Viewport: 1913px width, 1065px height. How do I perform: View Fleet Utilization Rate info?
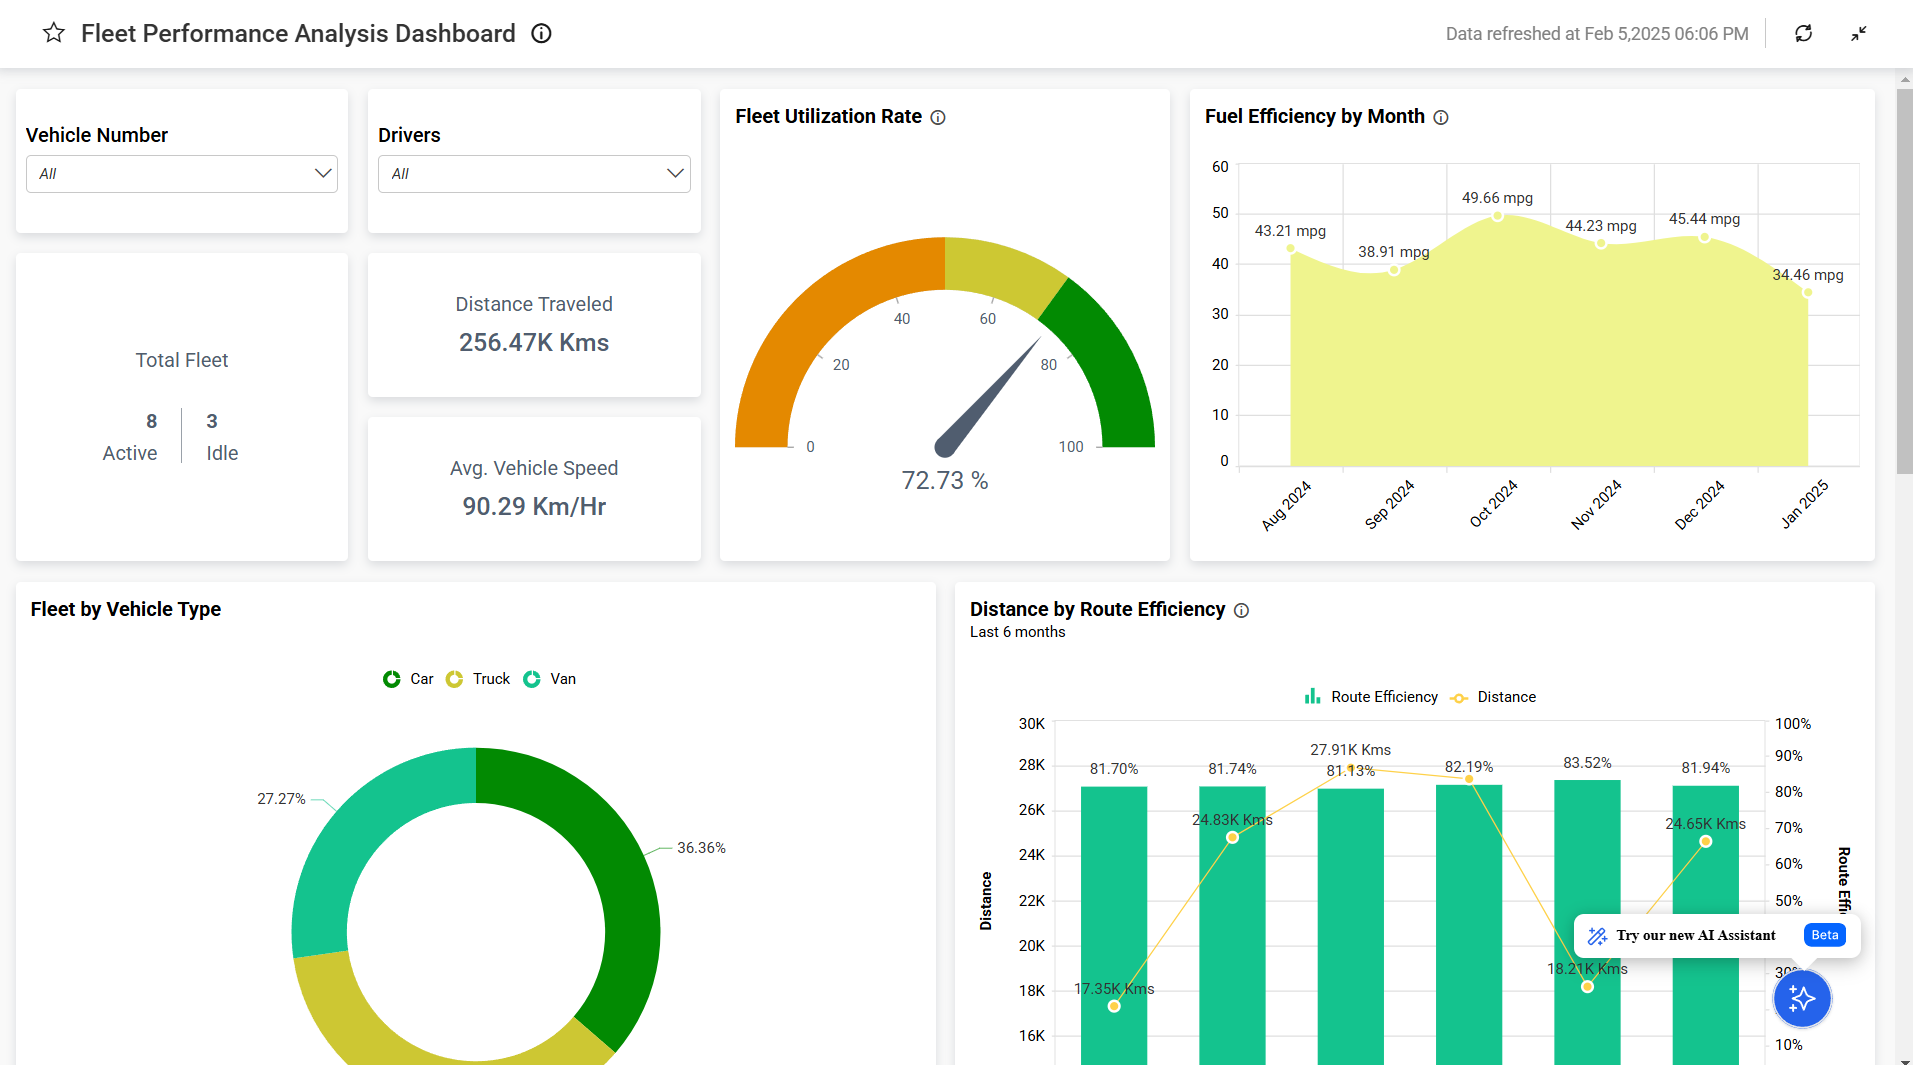938,117
